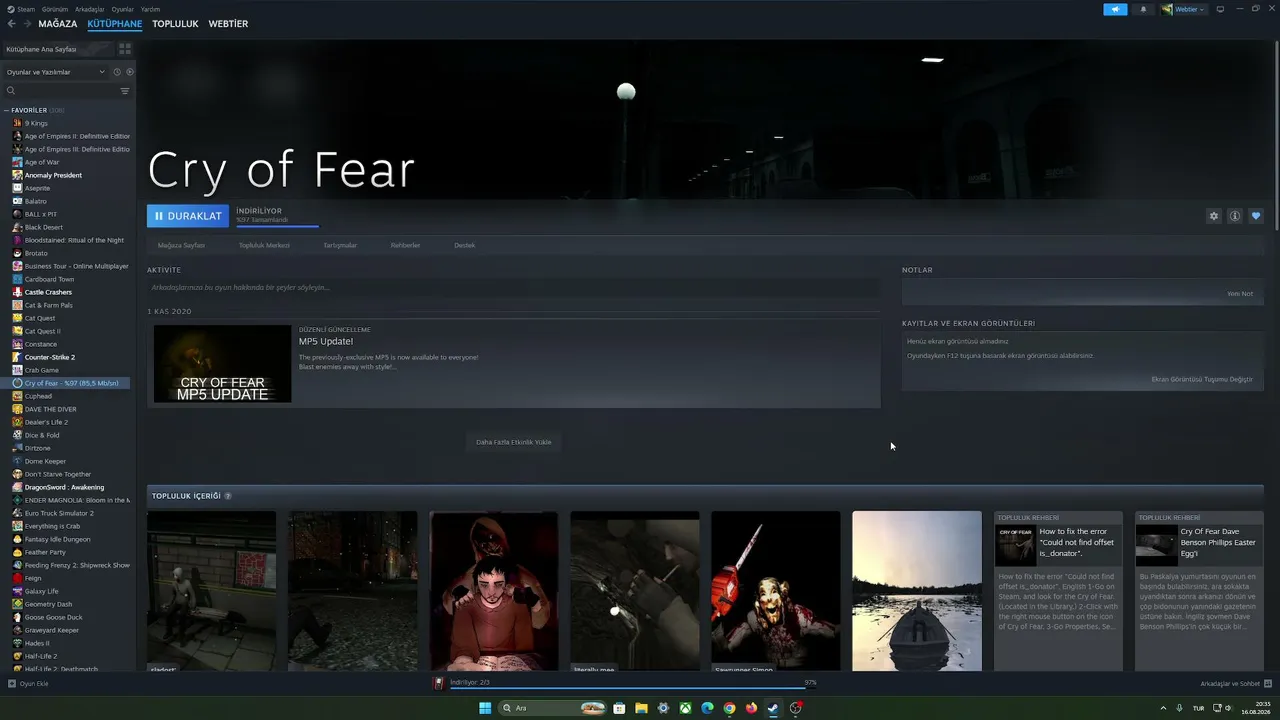The width and height of the screenshot is (1280, 720).
Task: Open the blue announcements megaphone button
Action: click(1115, 9)
